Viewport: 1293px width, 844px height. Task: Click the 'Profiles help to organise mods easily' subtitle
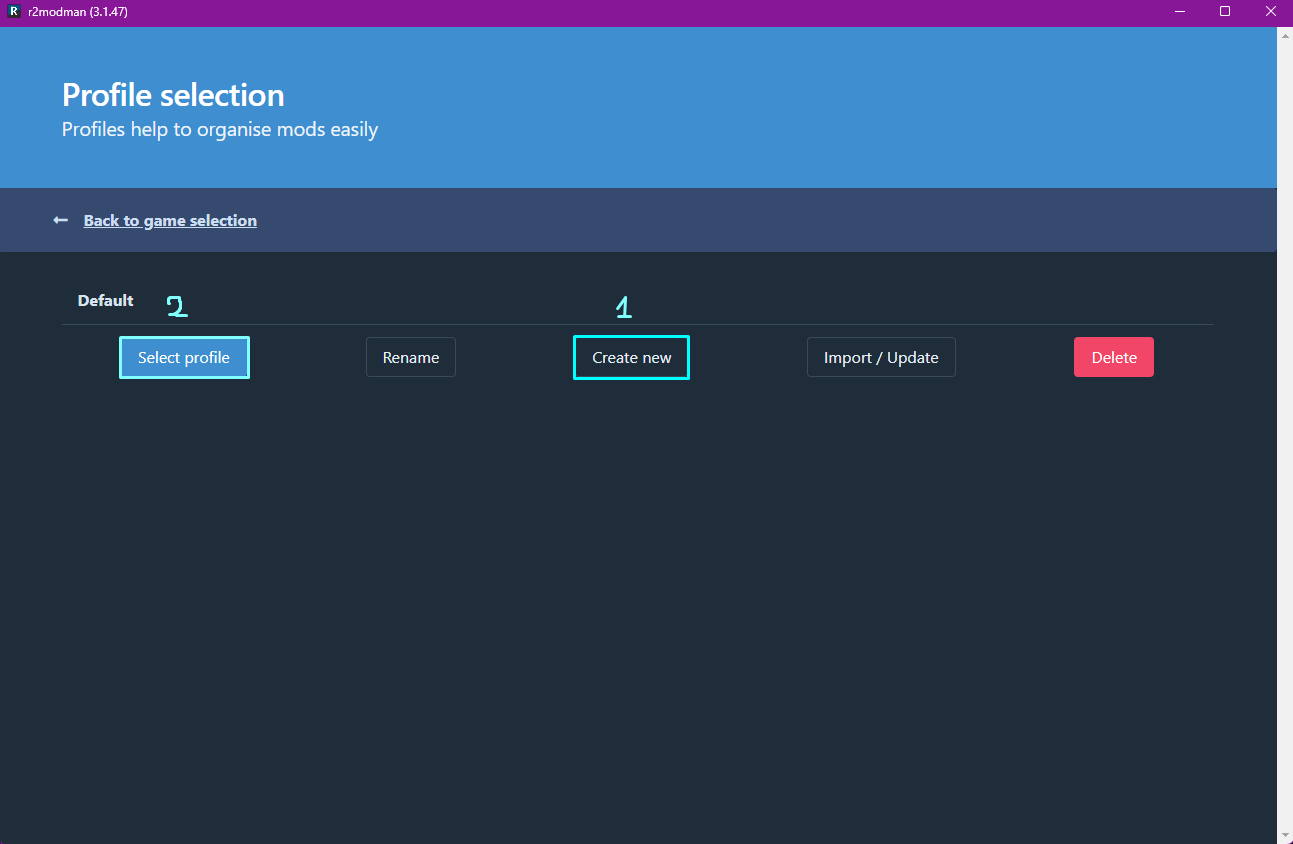pos(220,129)
